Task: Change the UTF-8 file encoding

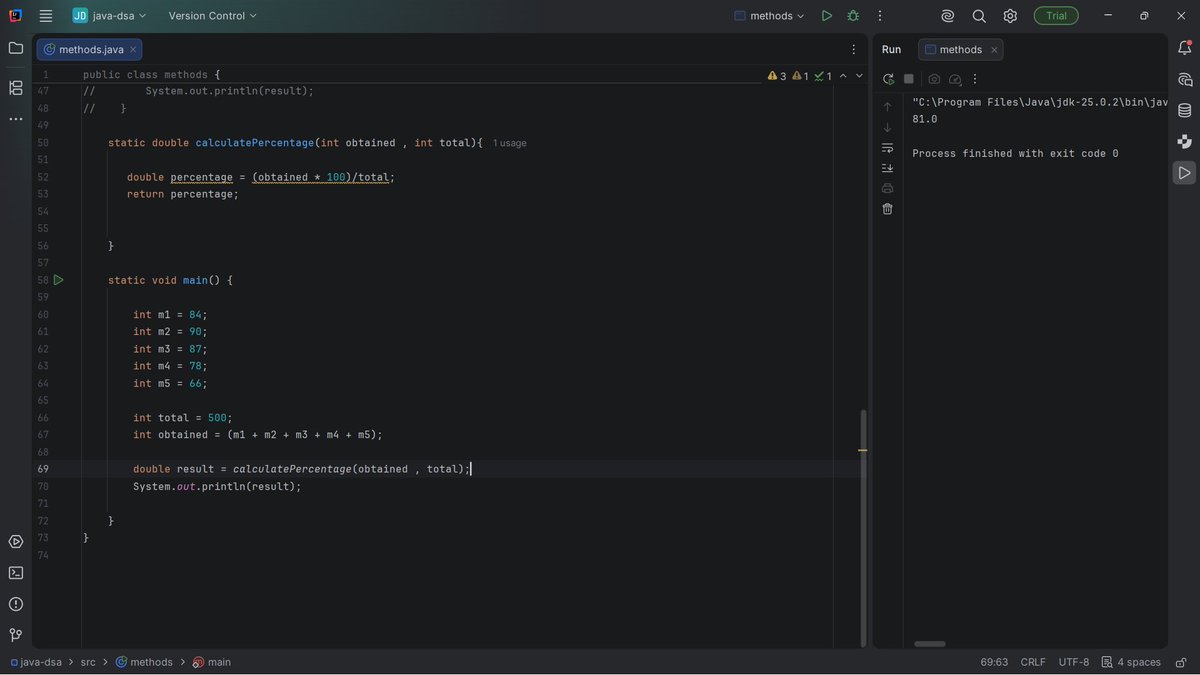Action: 1073,662
